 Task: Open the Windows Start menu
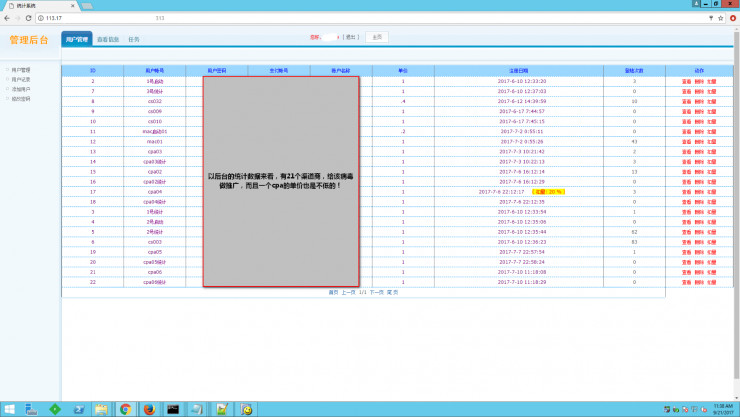(x=8, y=408)
